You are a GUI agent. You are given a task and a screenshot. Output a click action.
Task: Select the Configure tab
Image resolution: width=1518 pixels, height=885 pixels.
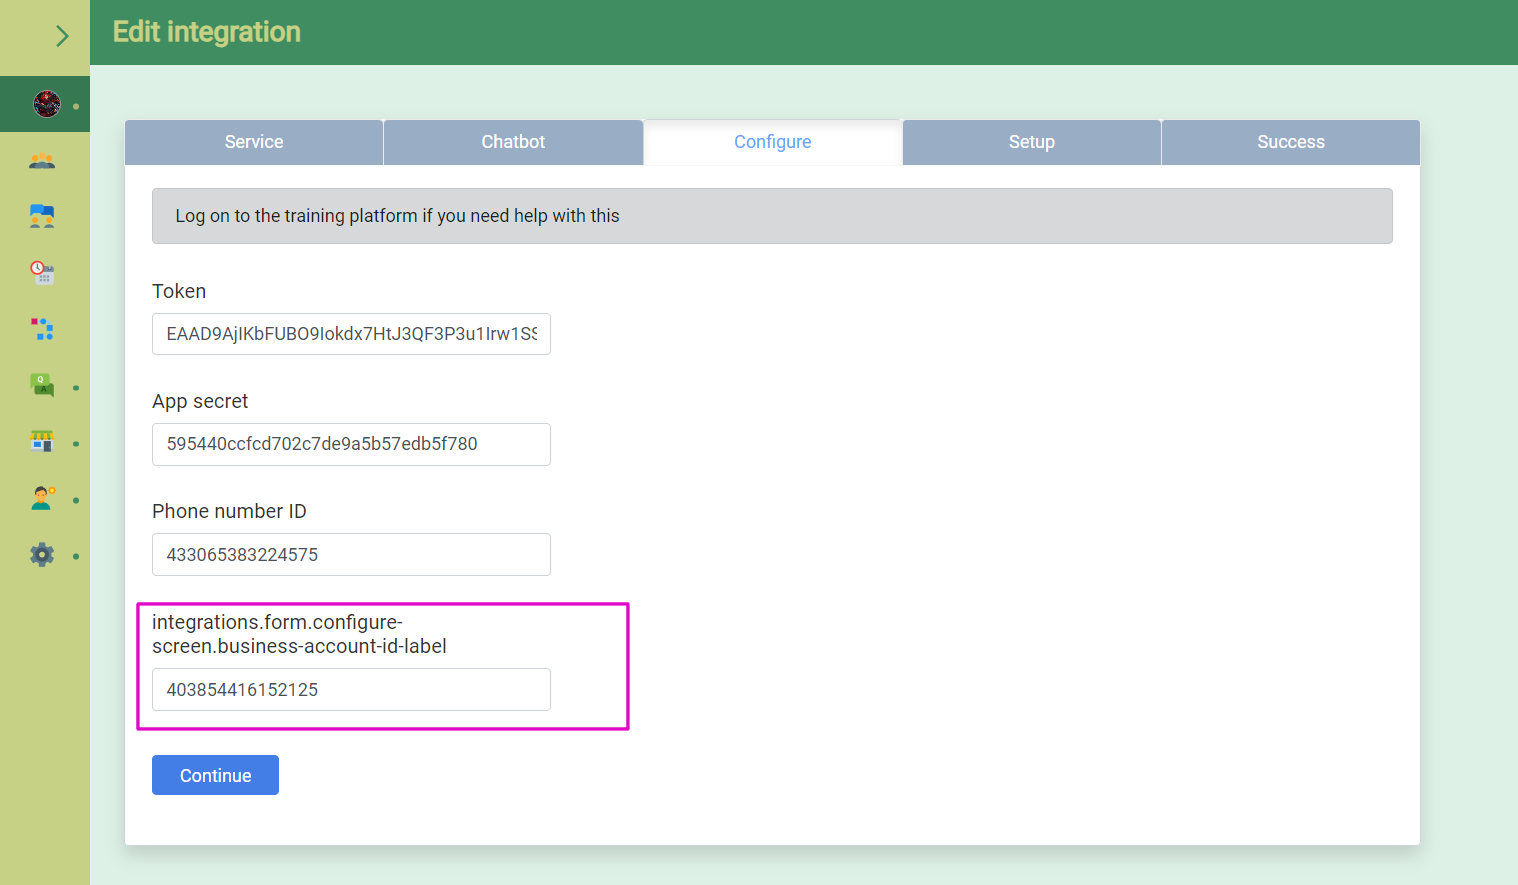tap(772, 142)
